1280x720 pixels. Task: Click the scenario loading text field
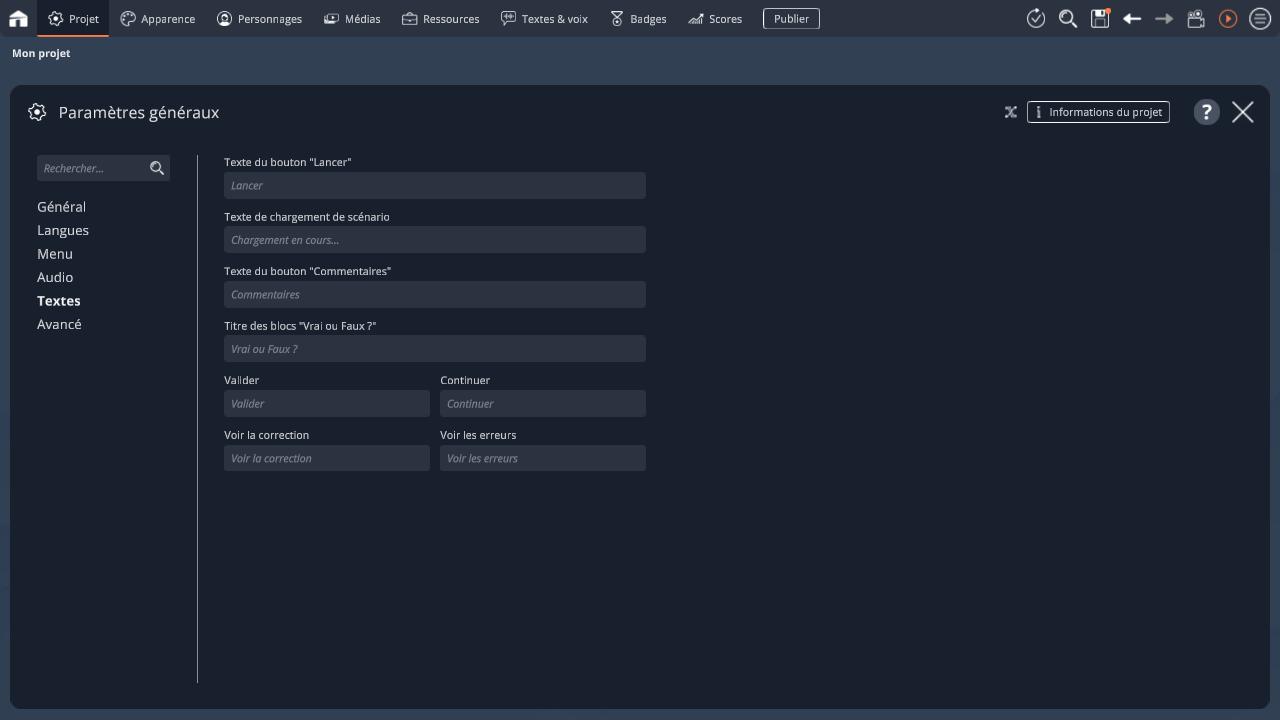(x=435, y=240)
